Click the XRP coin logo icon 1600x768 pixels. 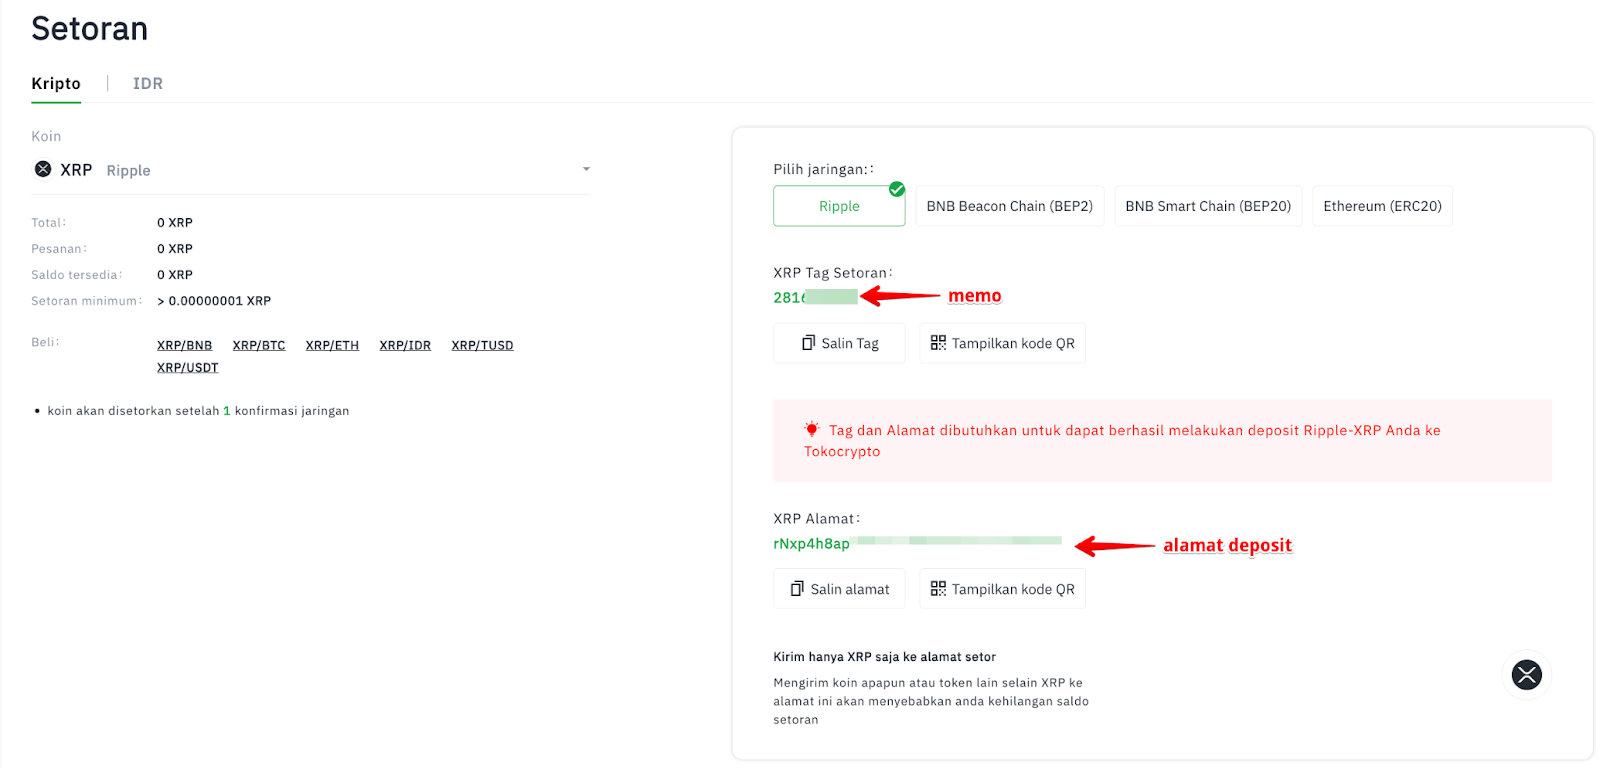(43, 169)
